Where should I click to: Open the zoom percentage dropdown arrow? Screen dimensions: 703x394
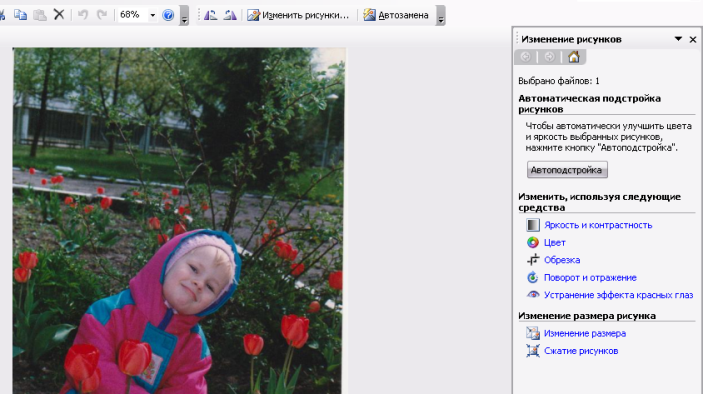pyautogui.click(x=152, y=15)
